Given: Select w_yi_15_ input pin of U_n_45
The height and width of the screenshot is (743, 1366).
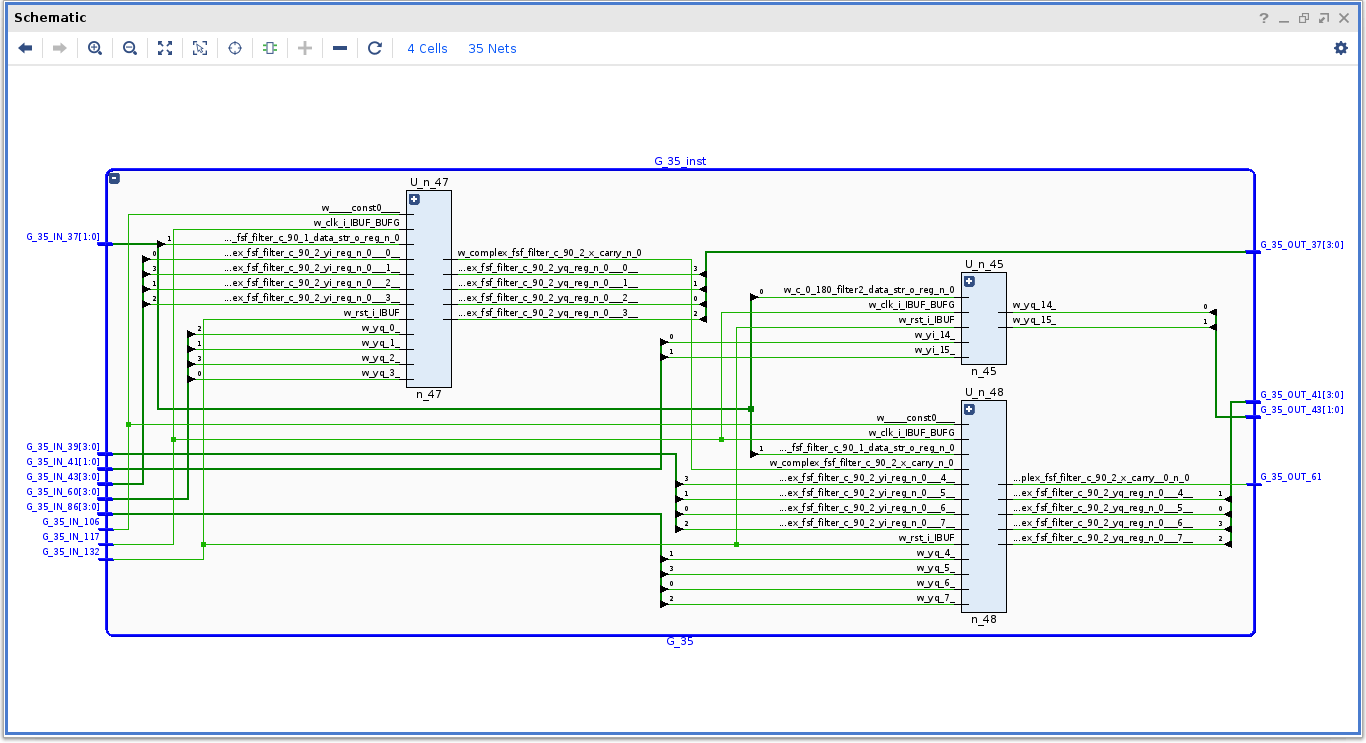Looking at the screenshot, I should point(934,350).
